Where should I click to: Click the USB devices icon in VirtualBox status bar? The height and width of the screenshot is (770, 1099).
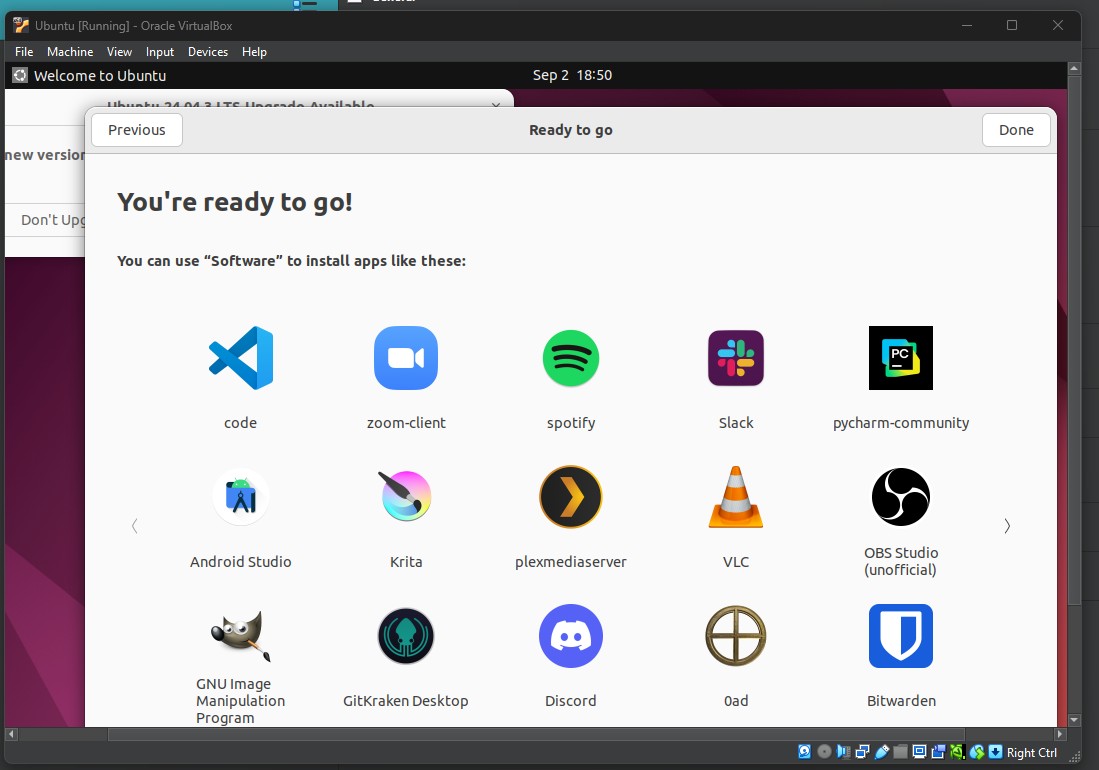point(882,751)
